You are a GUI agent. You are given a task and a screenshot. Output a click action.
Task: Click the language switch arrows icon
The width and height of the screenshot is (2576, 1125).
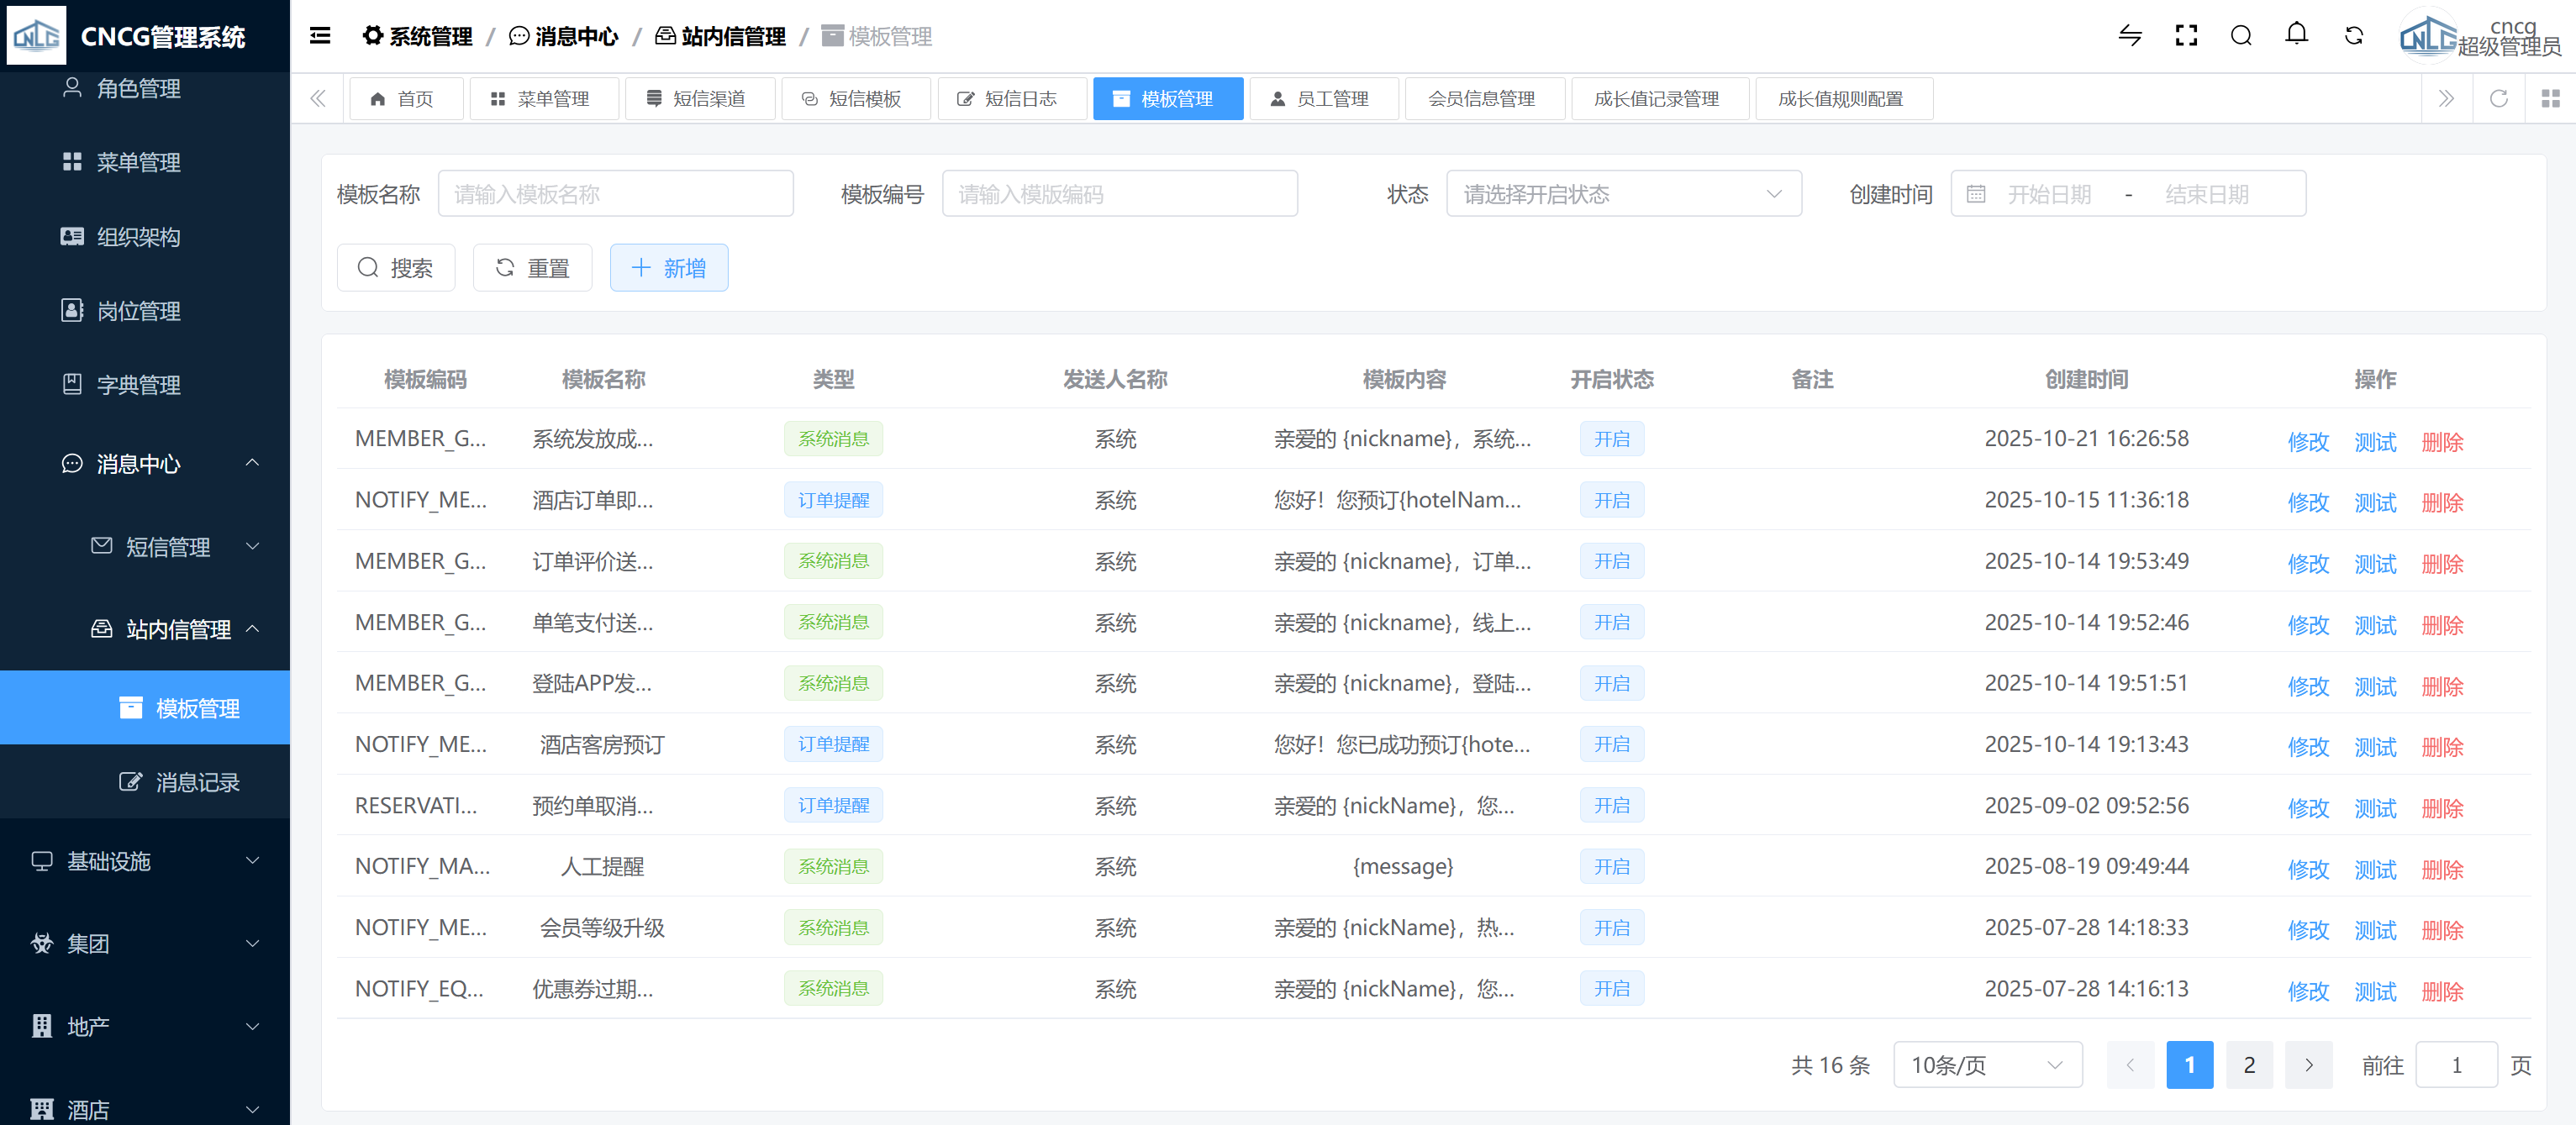coord(2130,36)
